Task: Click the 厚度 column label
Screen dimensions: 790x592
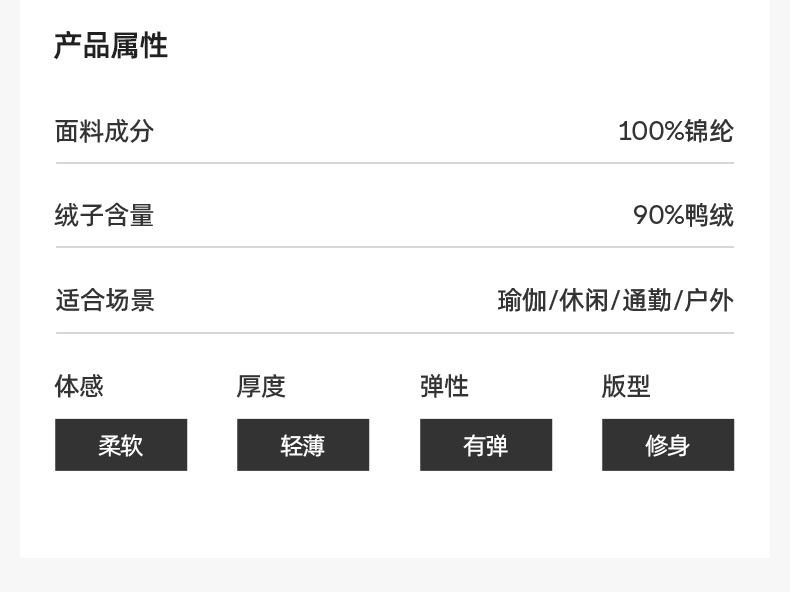Action: click(x=262, y=386)
